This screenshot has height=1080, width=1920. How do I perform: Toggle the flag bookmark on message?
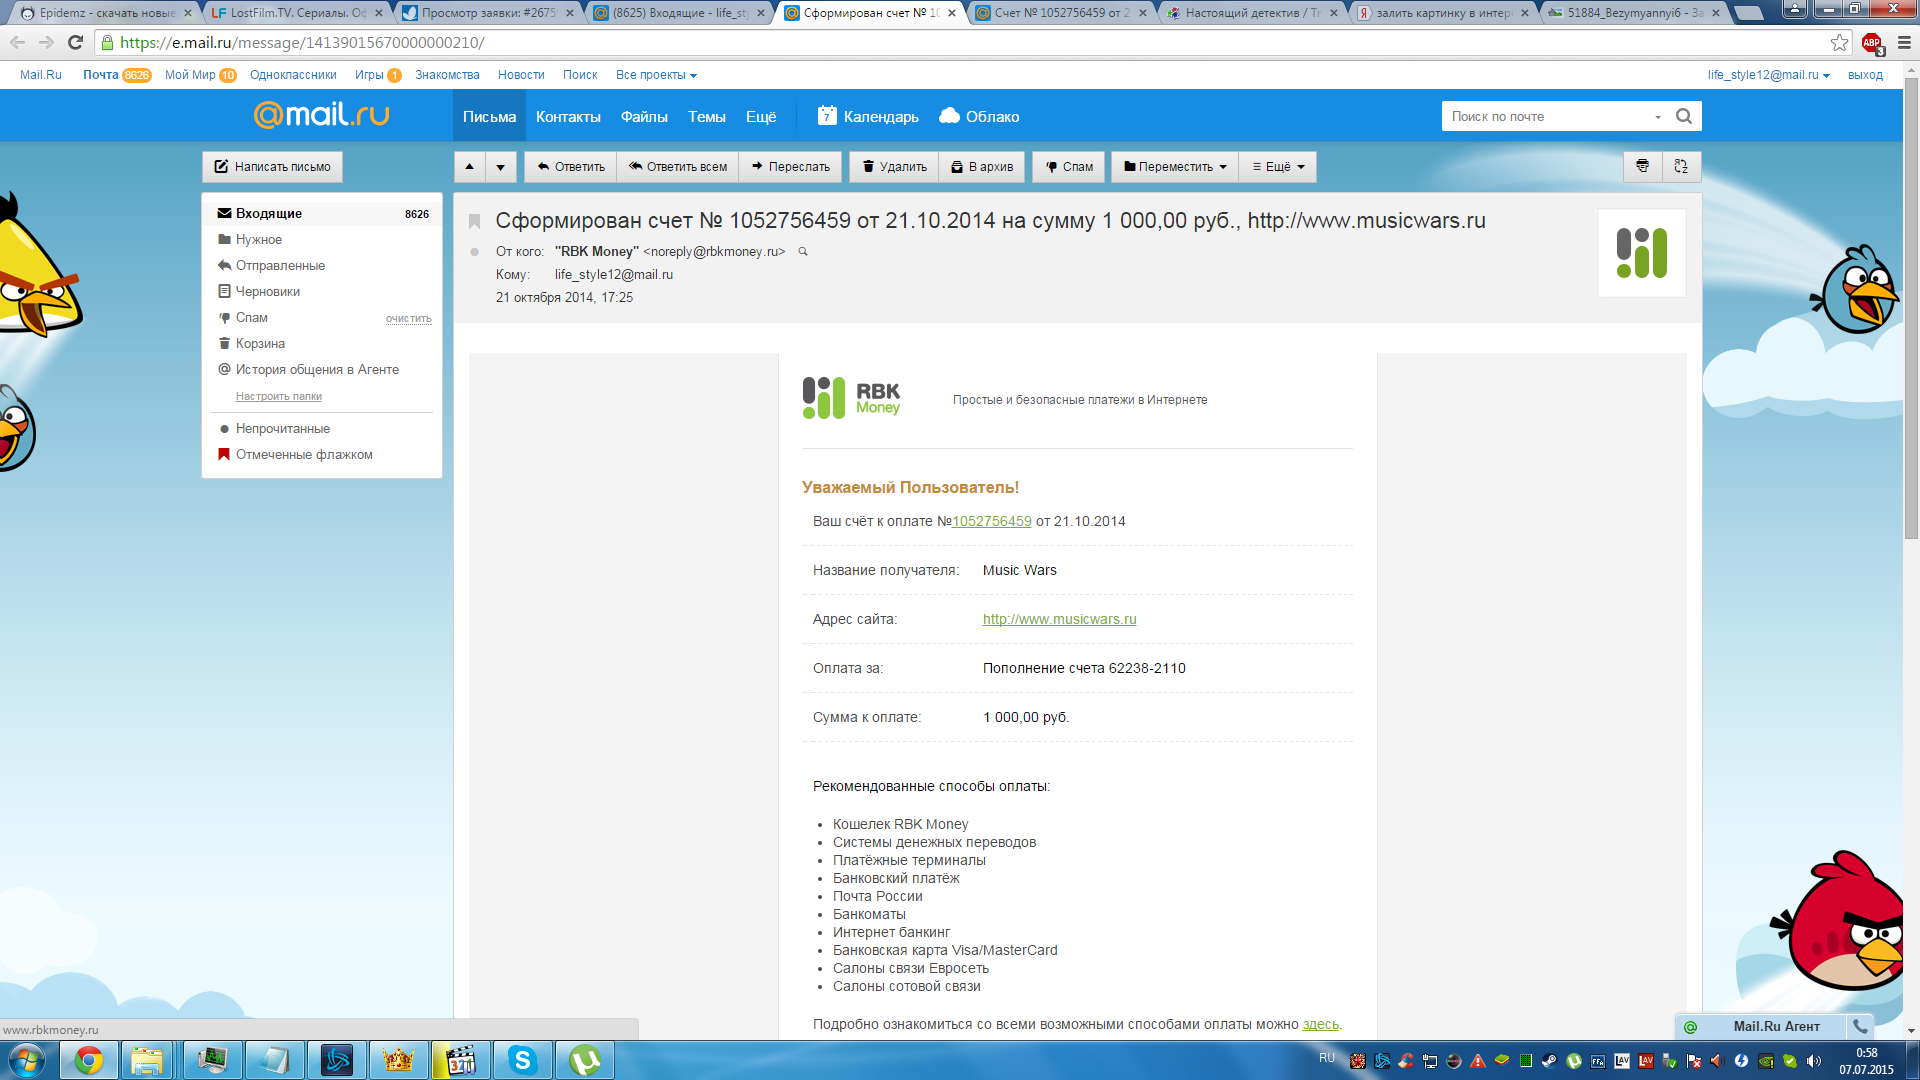tap(475, 221)
